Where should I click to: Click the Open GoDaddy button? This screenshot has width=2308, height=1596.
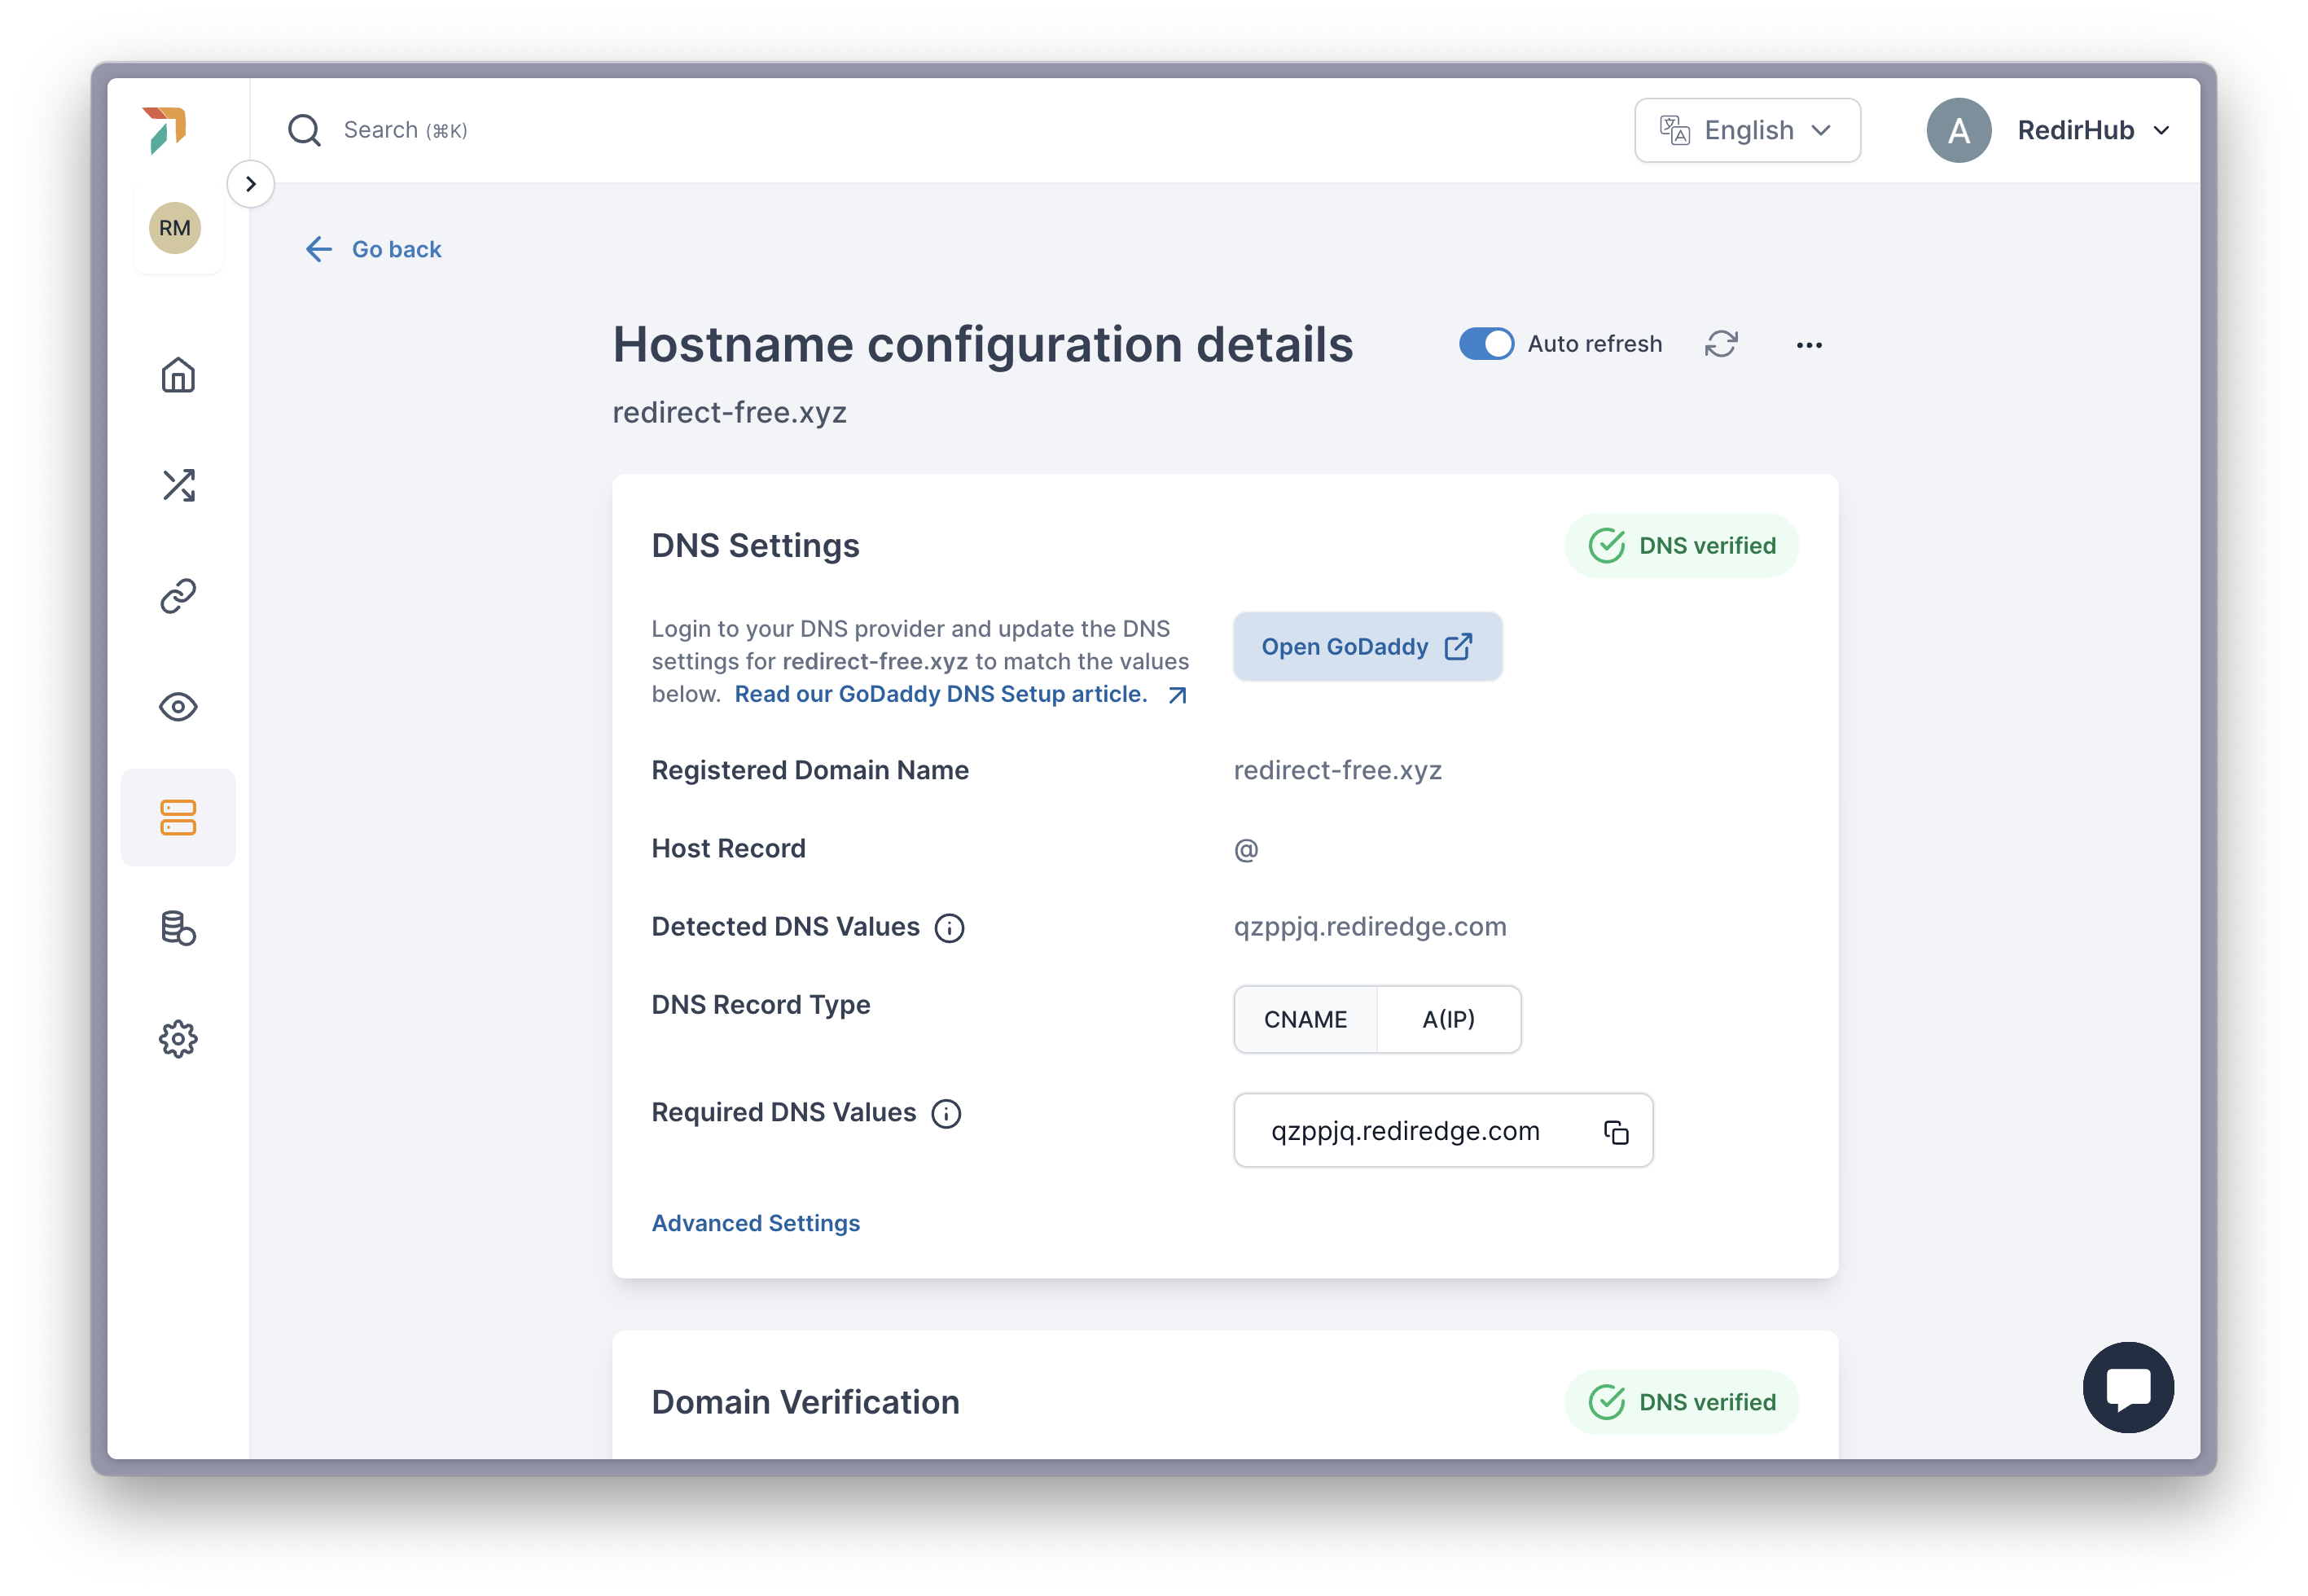[1366, 647]
